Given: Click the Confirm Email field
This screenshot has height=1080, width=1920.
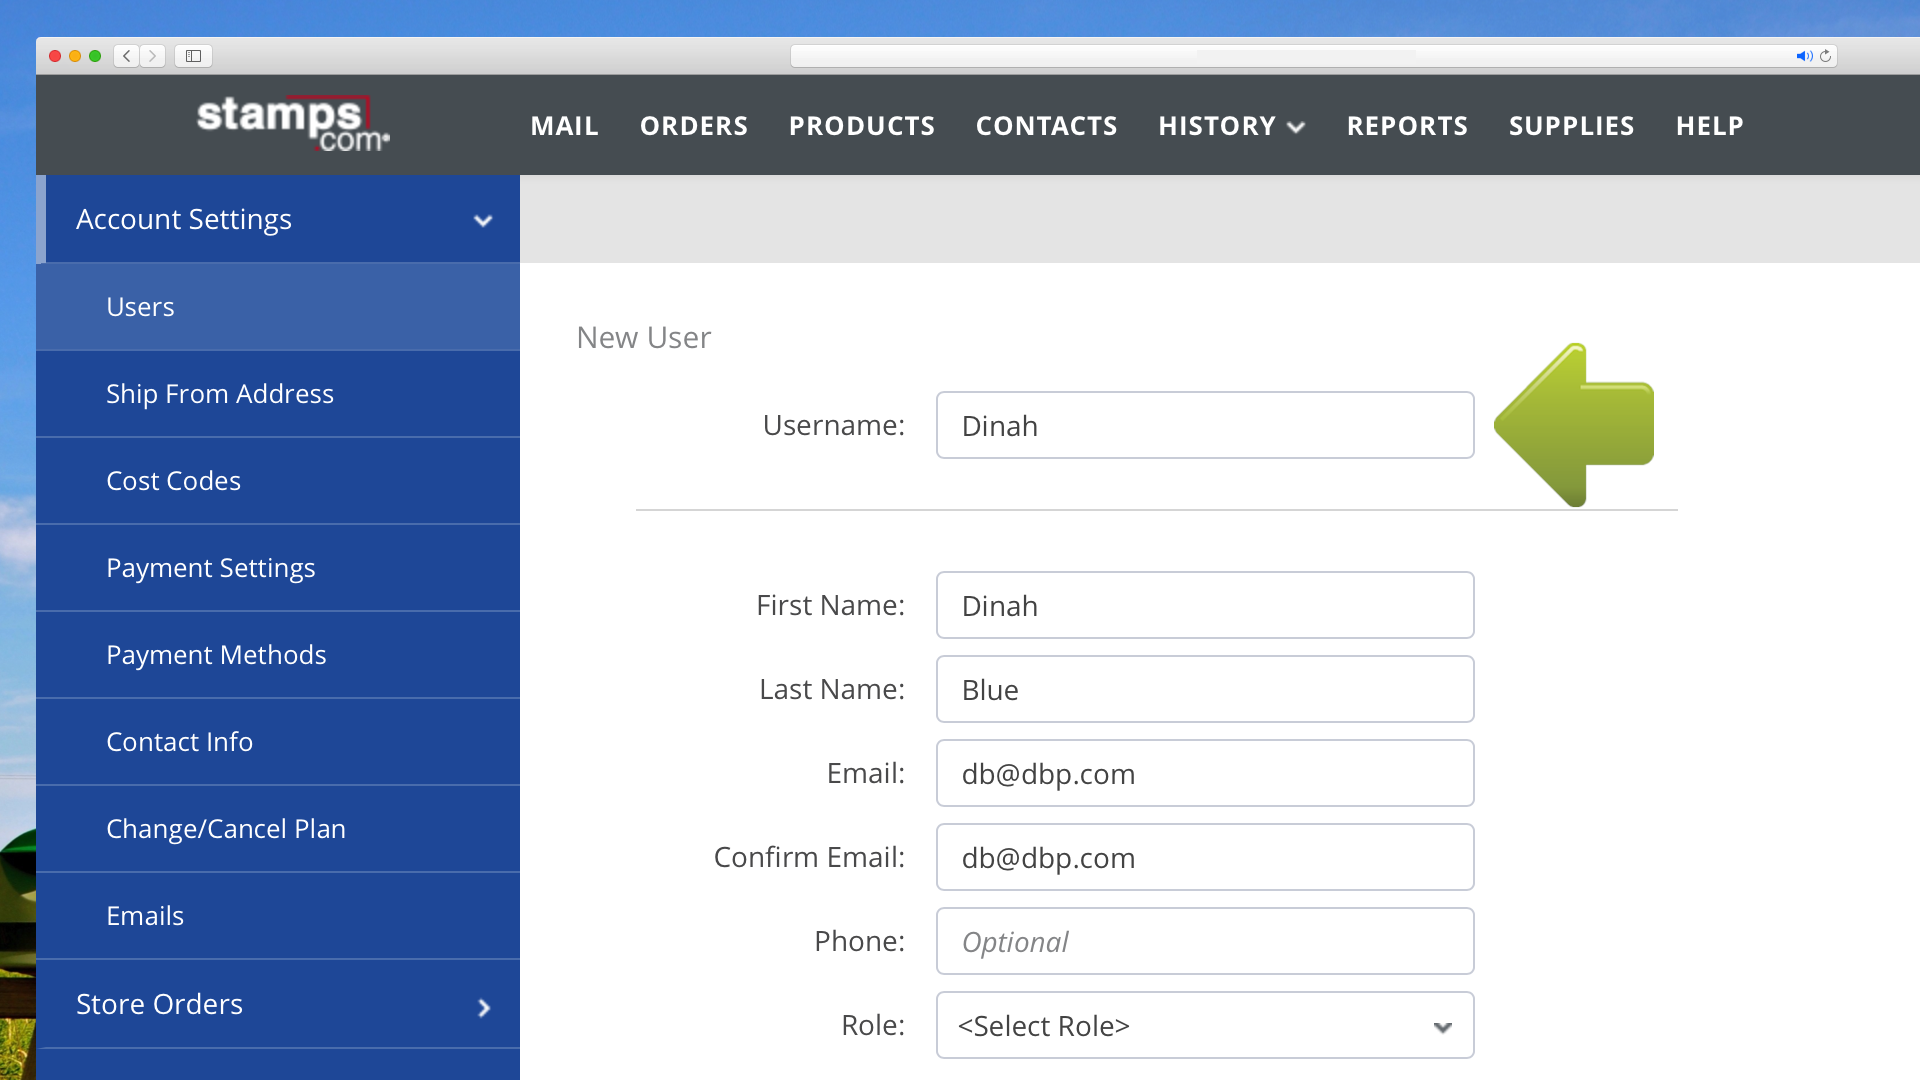Looking at the screenshot, I should coord(1205,857).
